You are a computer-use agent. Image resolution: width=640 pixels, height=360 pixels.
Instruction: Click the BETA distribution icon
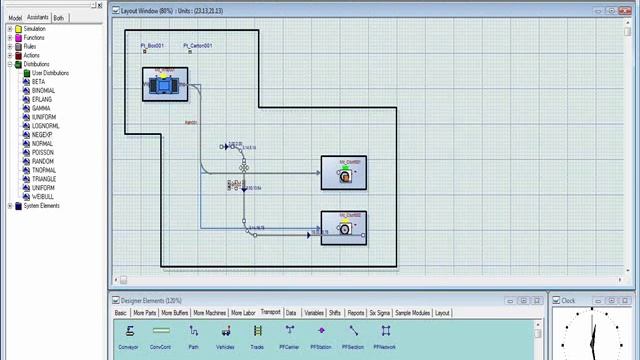pos(27,82)
